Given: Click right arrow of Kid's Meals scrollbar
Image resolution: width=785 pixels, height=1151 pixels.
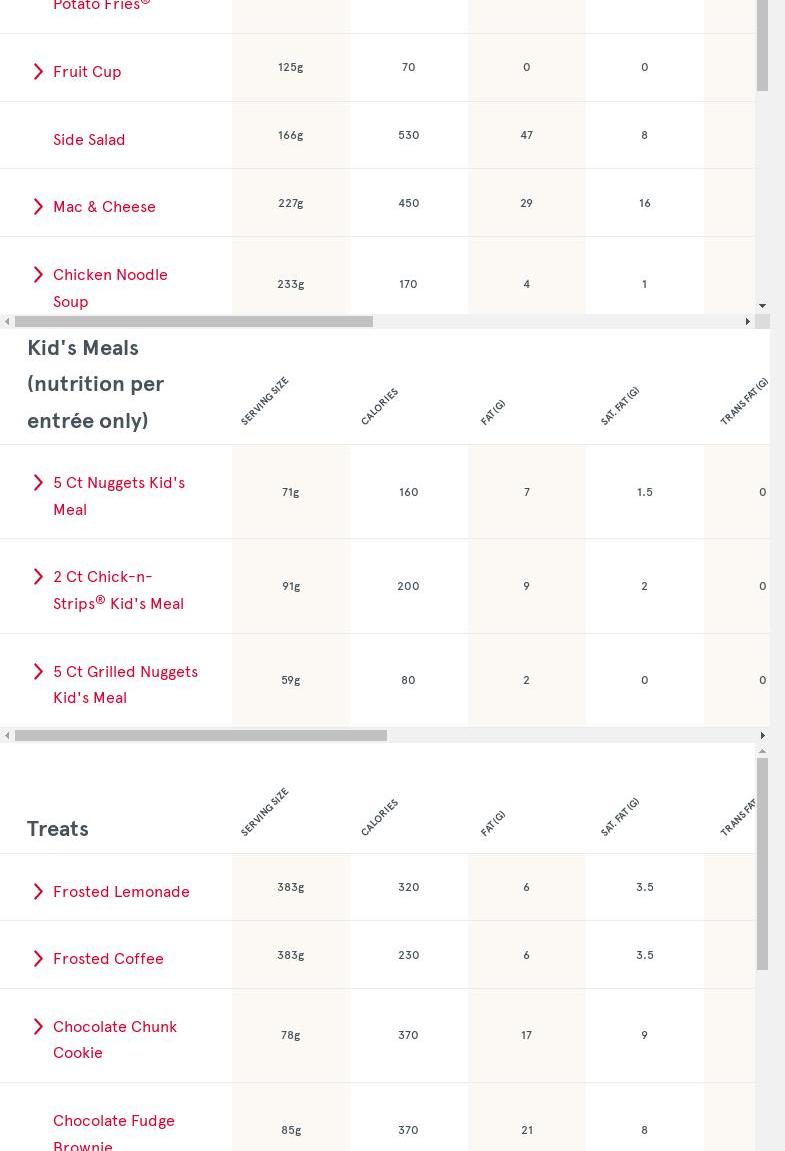Looking at the screenshot, I should pyautogui.click(x=762, y=736).
